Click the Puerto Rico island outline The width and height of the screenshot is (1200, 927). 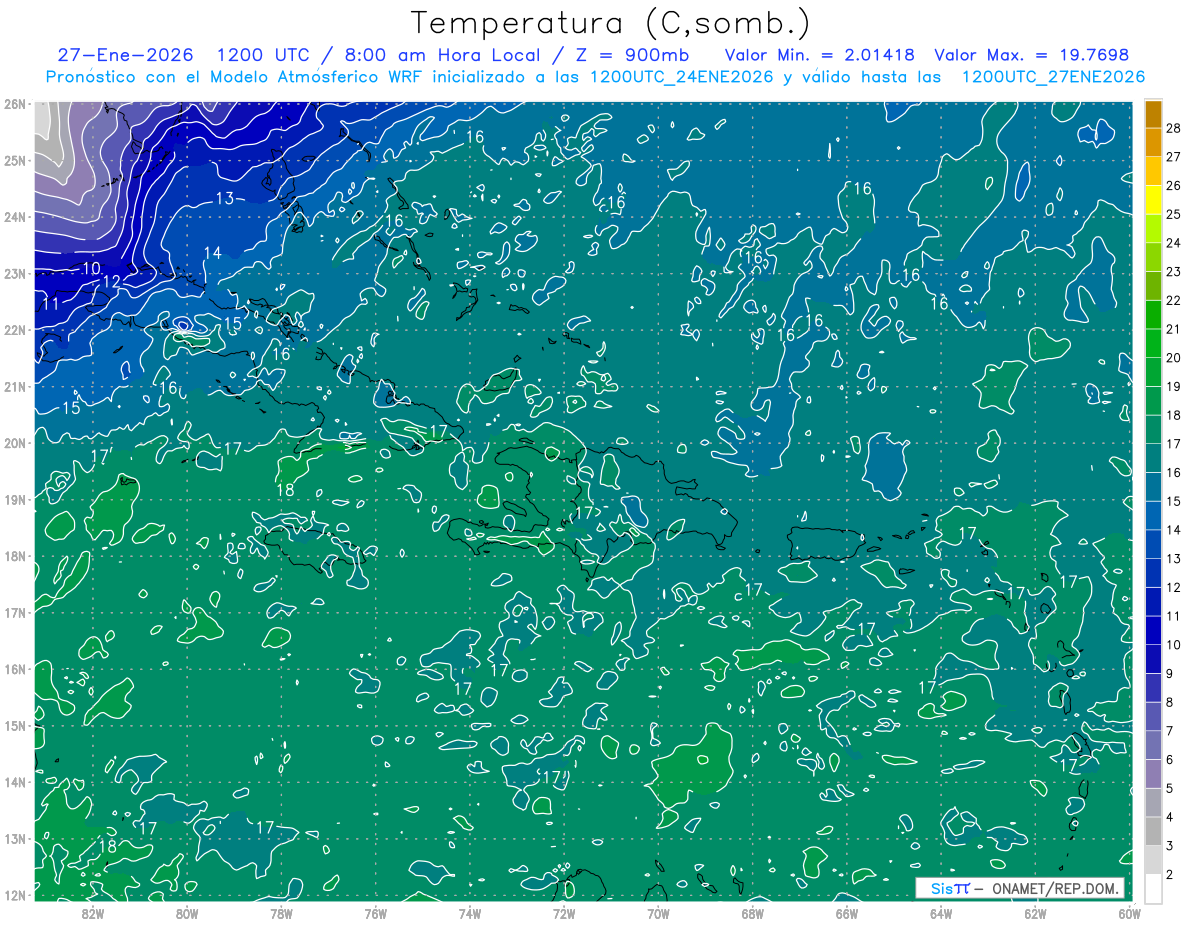click(x=826, y=543)
